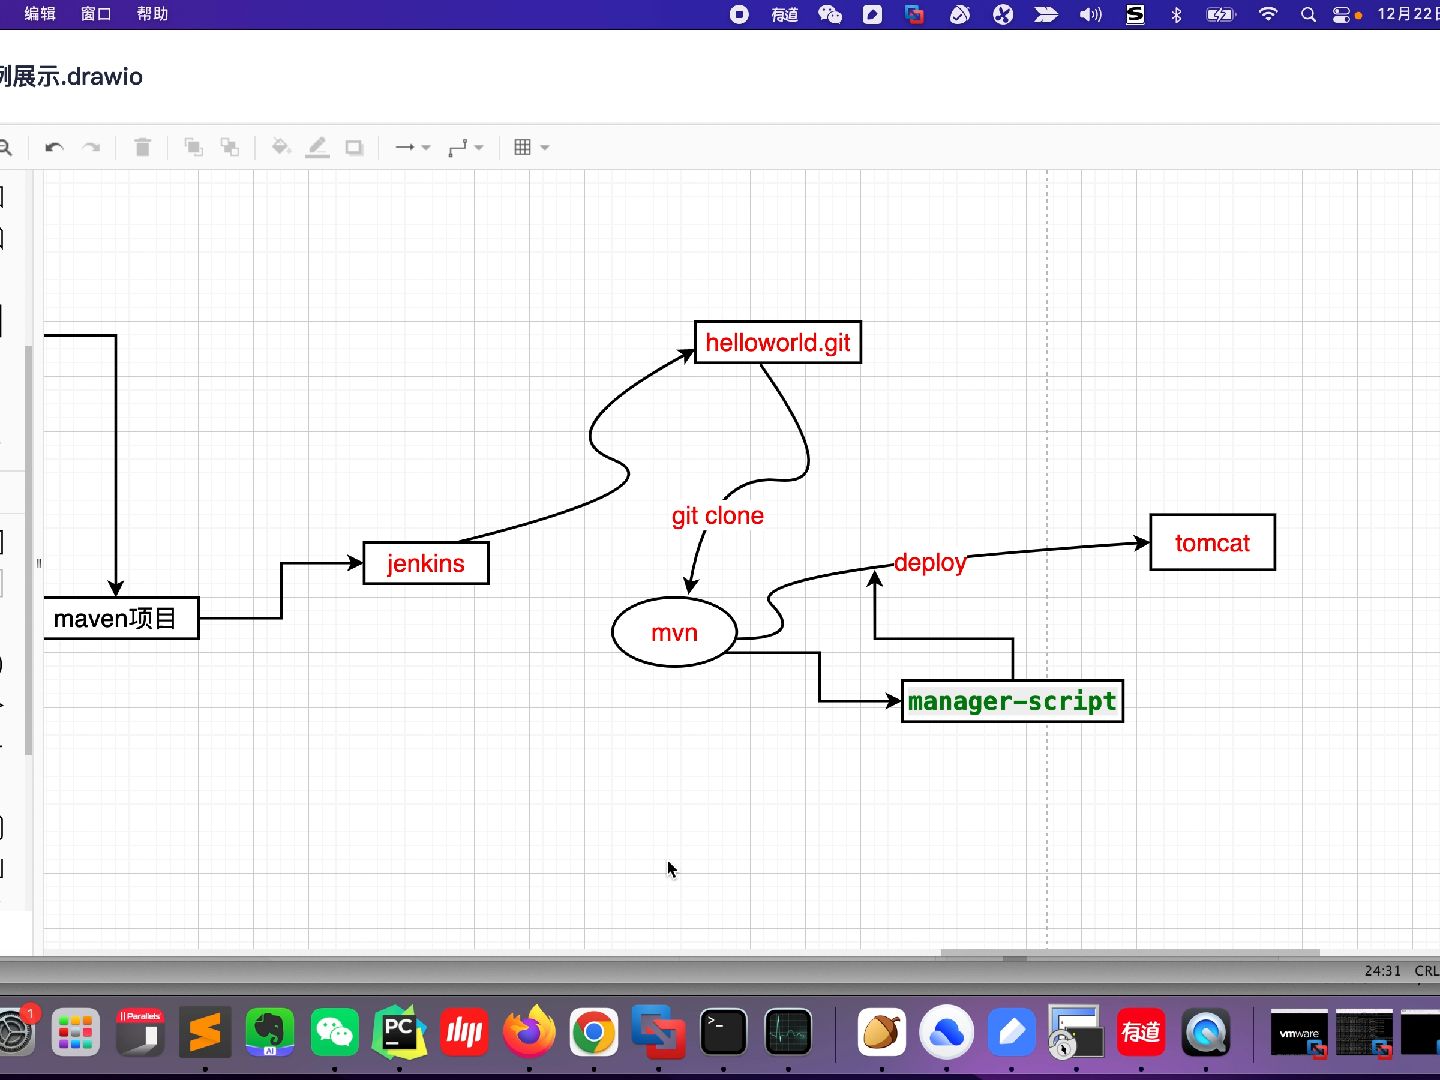This screenshot has width=1440, height=1080.
Task: Open Evernote from the dock
Action: point(270,1032)
